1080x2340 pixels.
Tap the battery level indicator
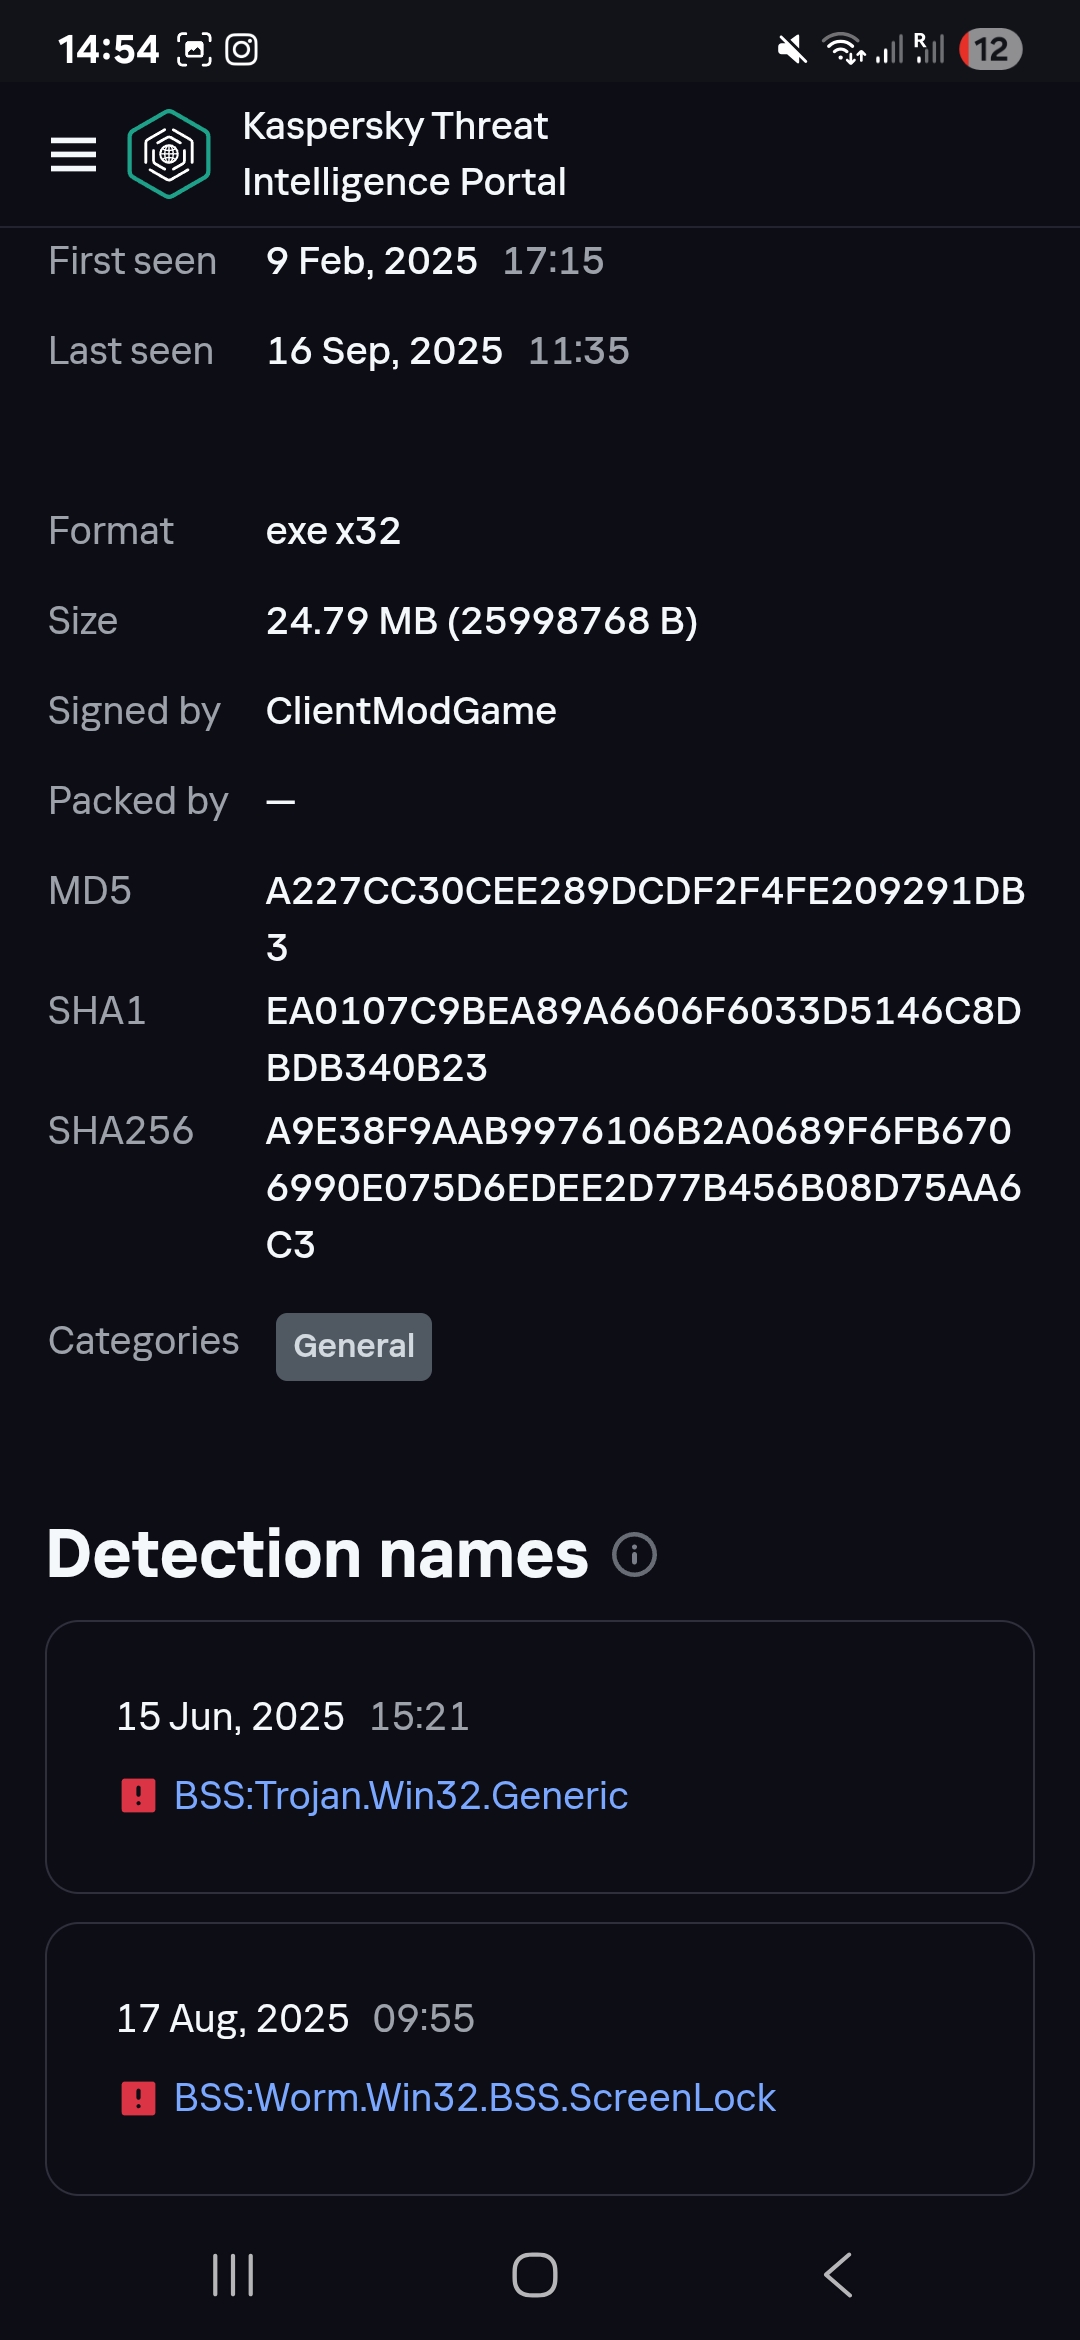[990, 49]
